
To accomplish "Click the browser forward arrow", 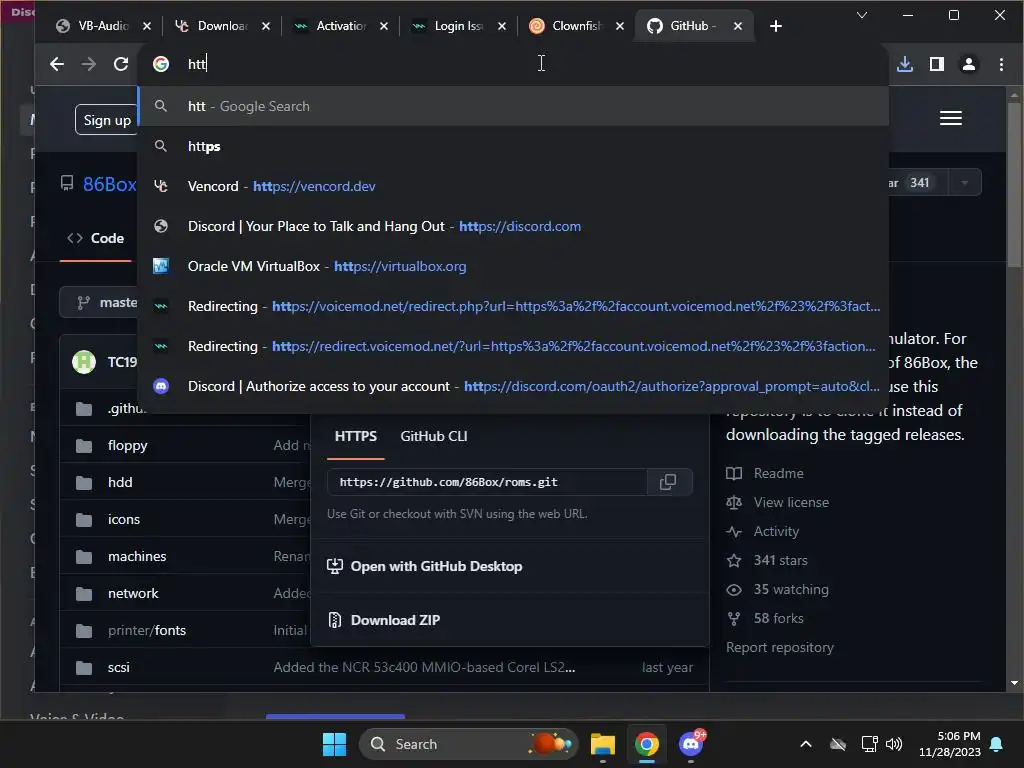I will tap(88, 64).
